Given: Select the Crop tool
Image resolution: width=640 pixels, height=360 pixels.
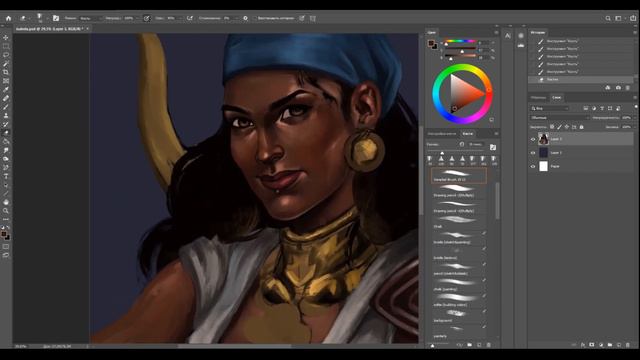Looking at the screenshot, I should 6,72.
